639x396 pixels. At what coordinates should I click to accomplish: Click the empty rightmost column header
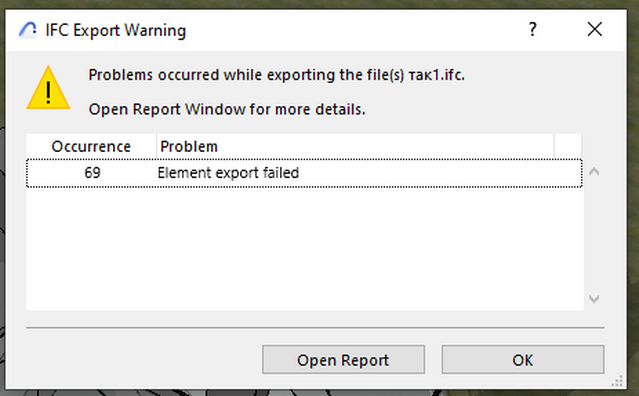568,146
